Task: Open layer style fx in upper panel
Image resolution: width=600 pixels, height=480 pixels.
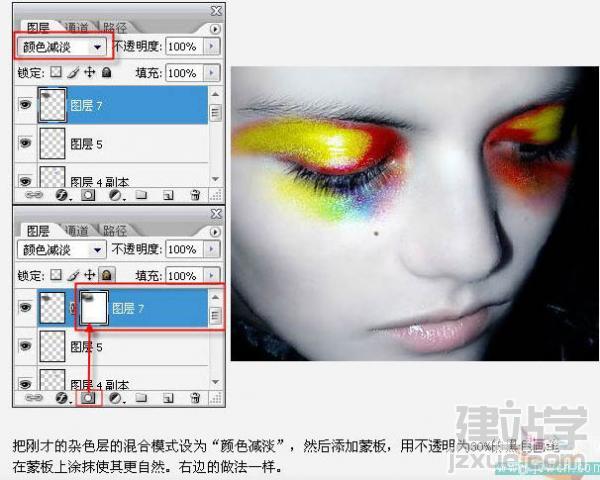Action: pos(62,195)
